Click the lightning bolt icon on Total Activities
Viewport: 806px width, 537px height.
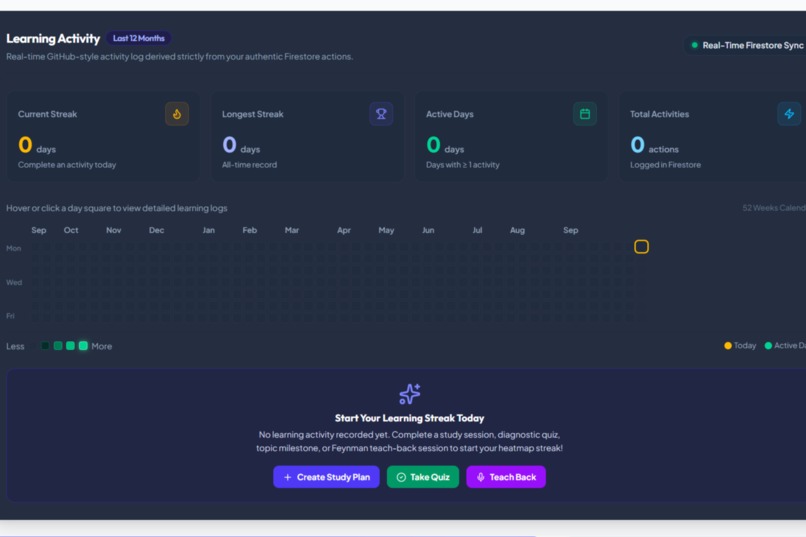tap(789, 114)
